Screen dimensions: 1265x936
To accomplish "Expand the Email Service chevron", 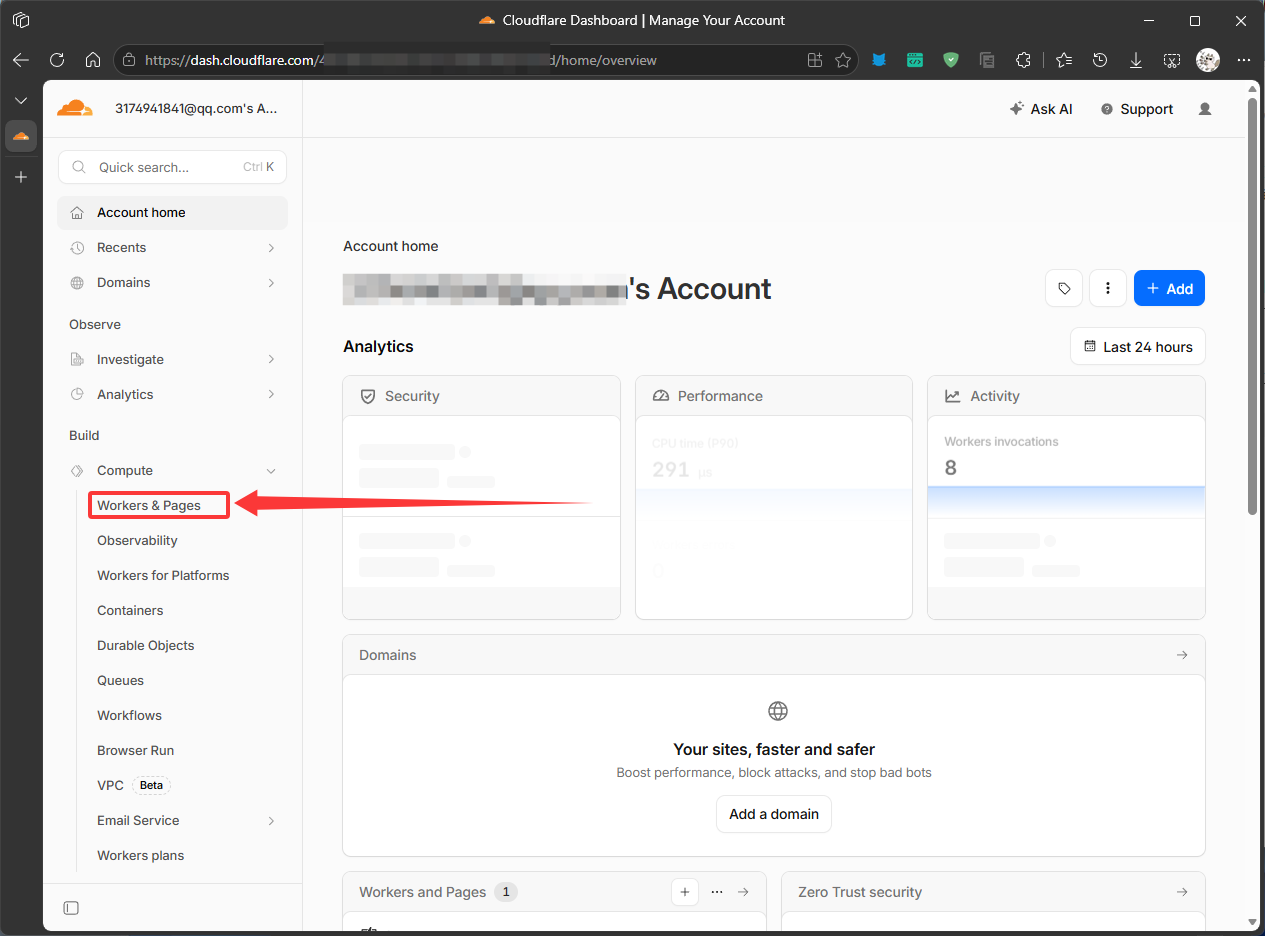I will point(271,821).
